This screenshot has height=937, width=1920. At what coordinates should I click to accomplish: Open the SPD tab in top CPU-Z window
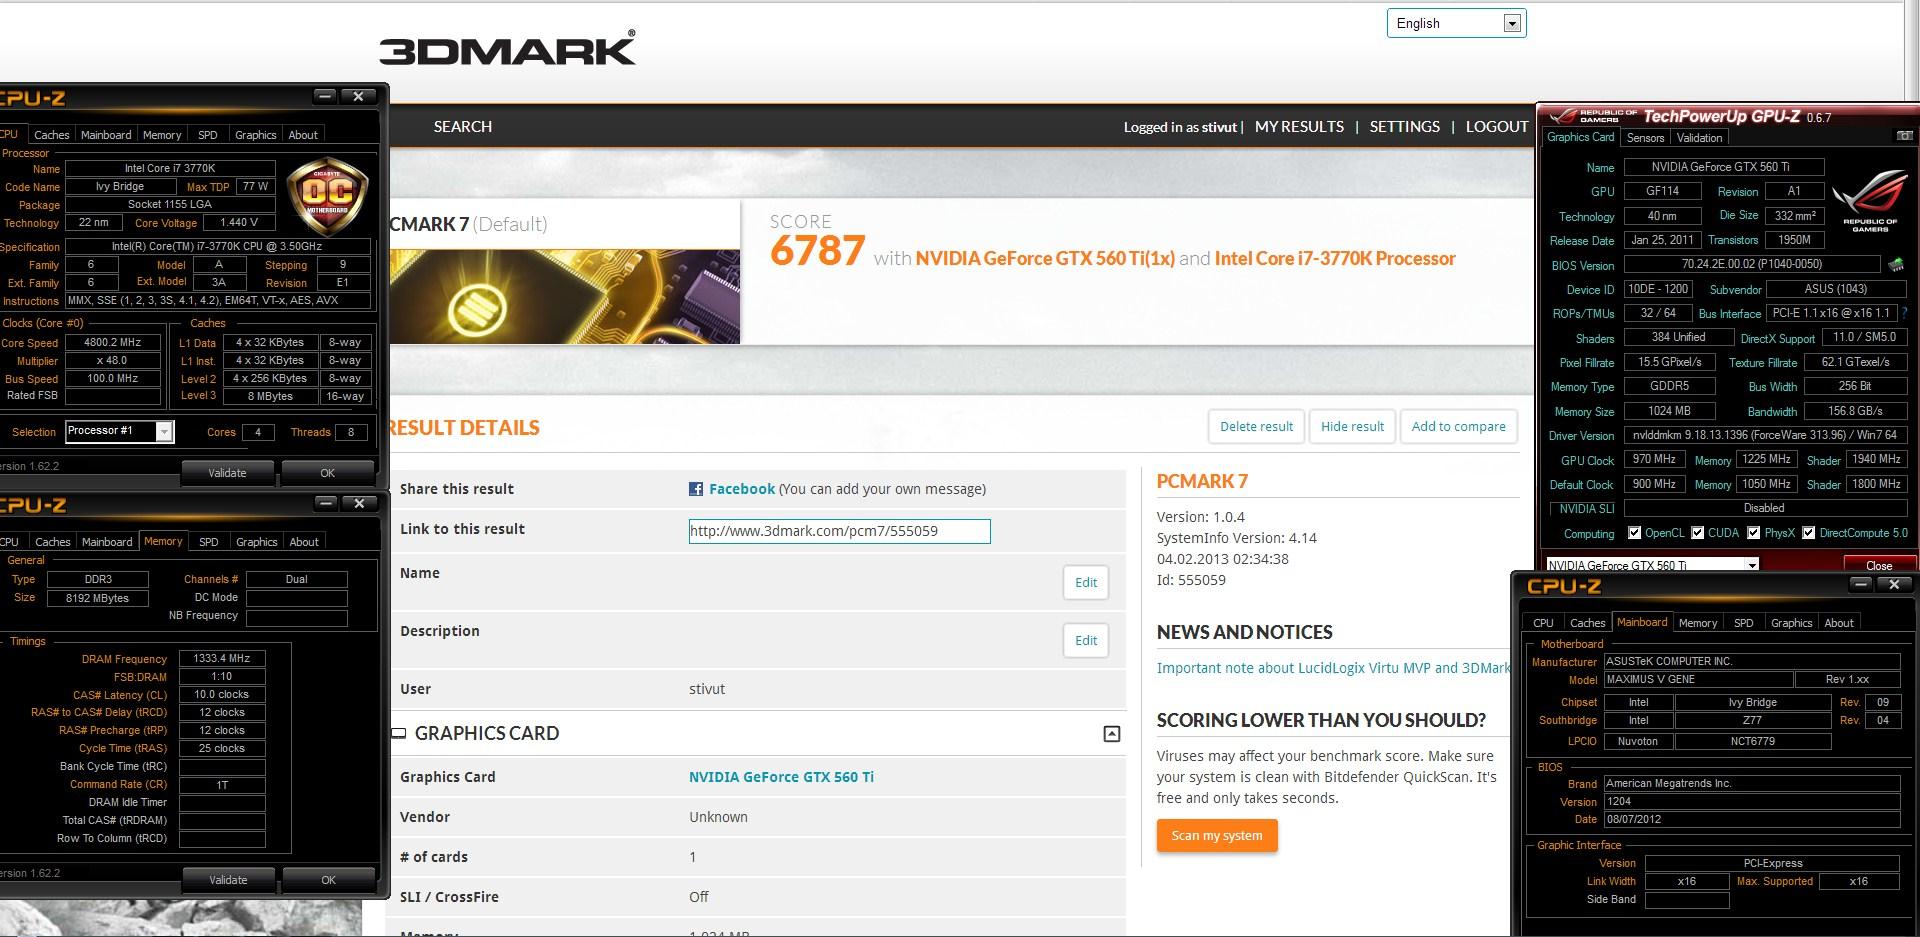208,135
